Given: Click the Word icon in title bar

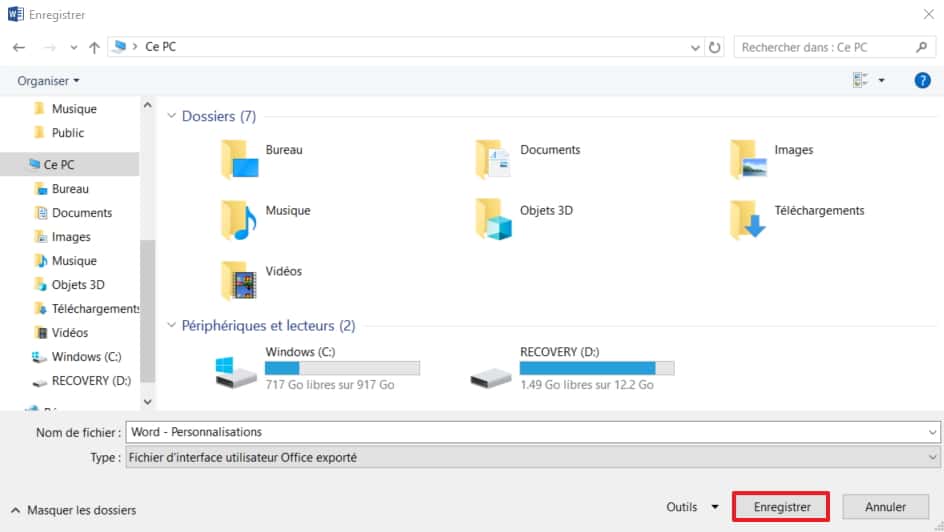Looking at the screenshot, I should click(x=16, y=14).
